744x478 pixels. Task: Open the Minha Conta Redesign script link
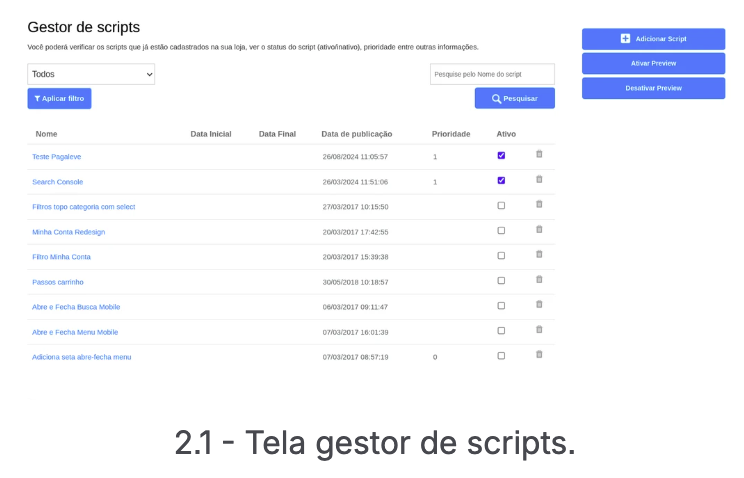(69, 232)
